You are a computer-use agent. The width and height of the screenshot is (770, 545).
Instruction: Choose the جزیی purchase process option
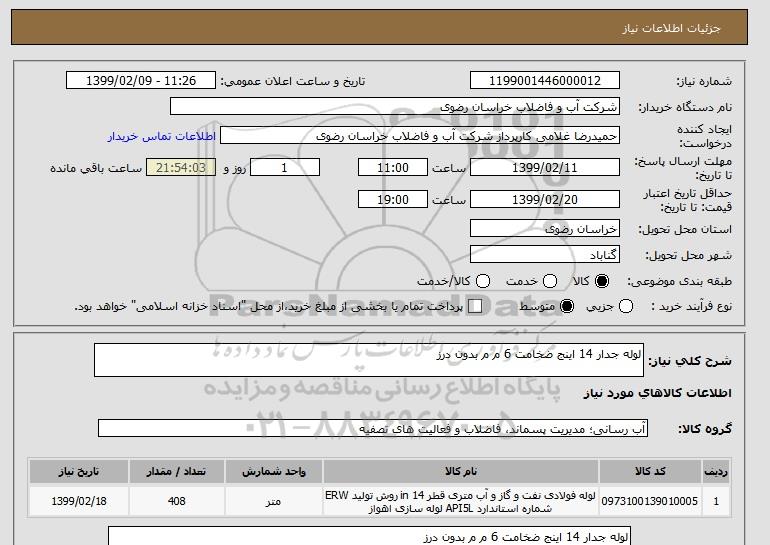click(x=626, y=306)
